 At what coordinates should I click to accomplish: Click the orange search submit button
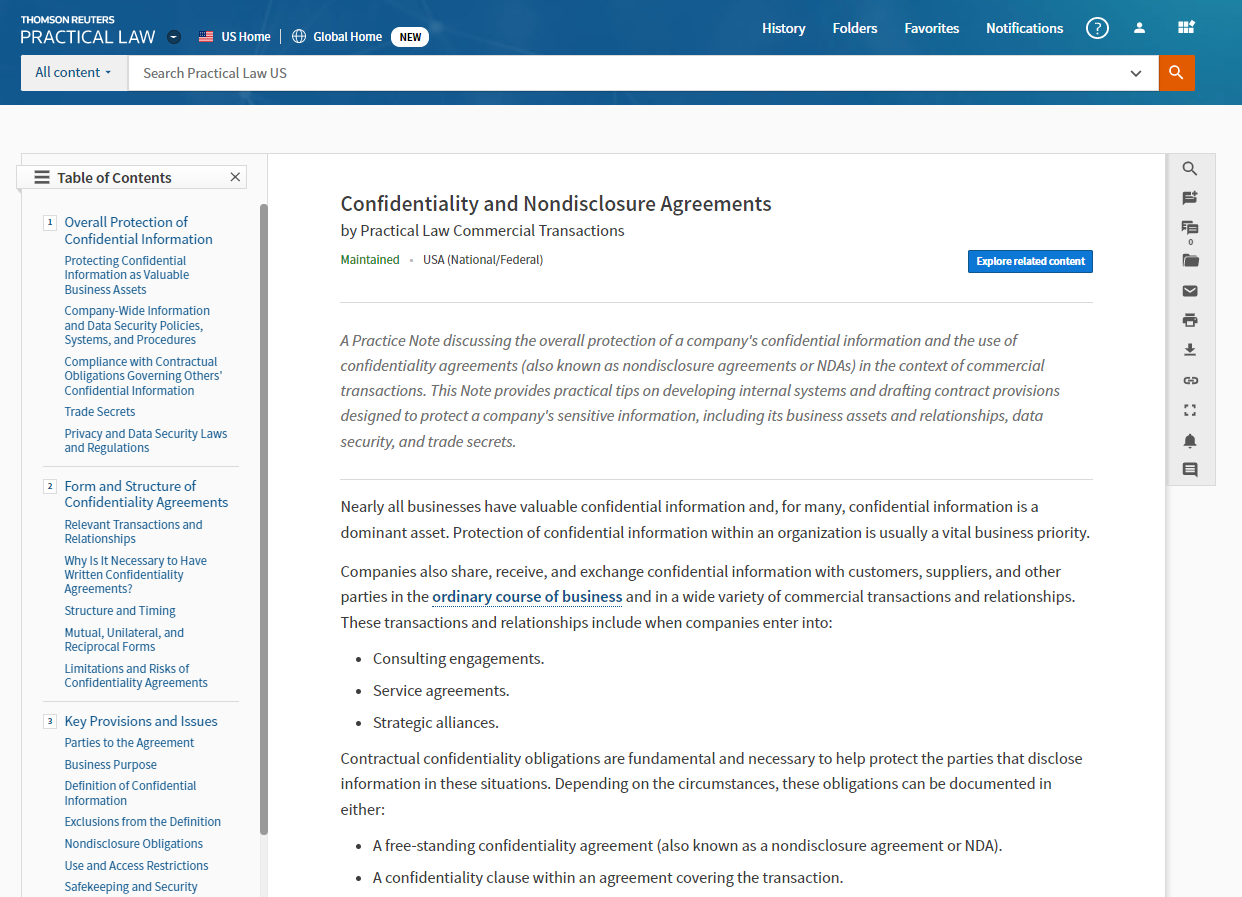[x=1176, y=73]
